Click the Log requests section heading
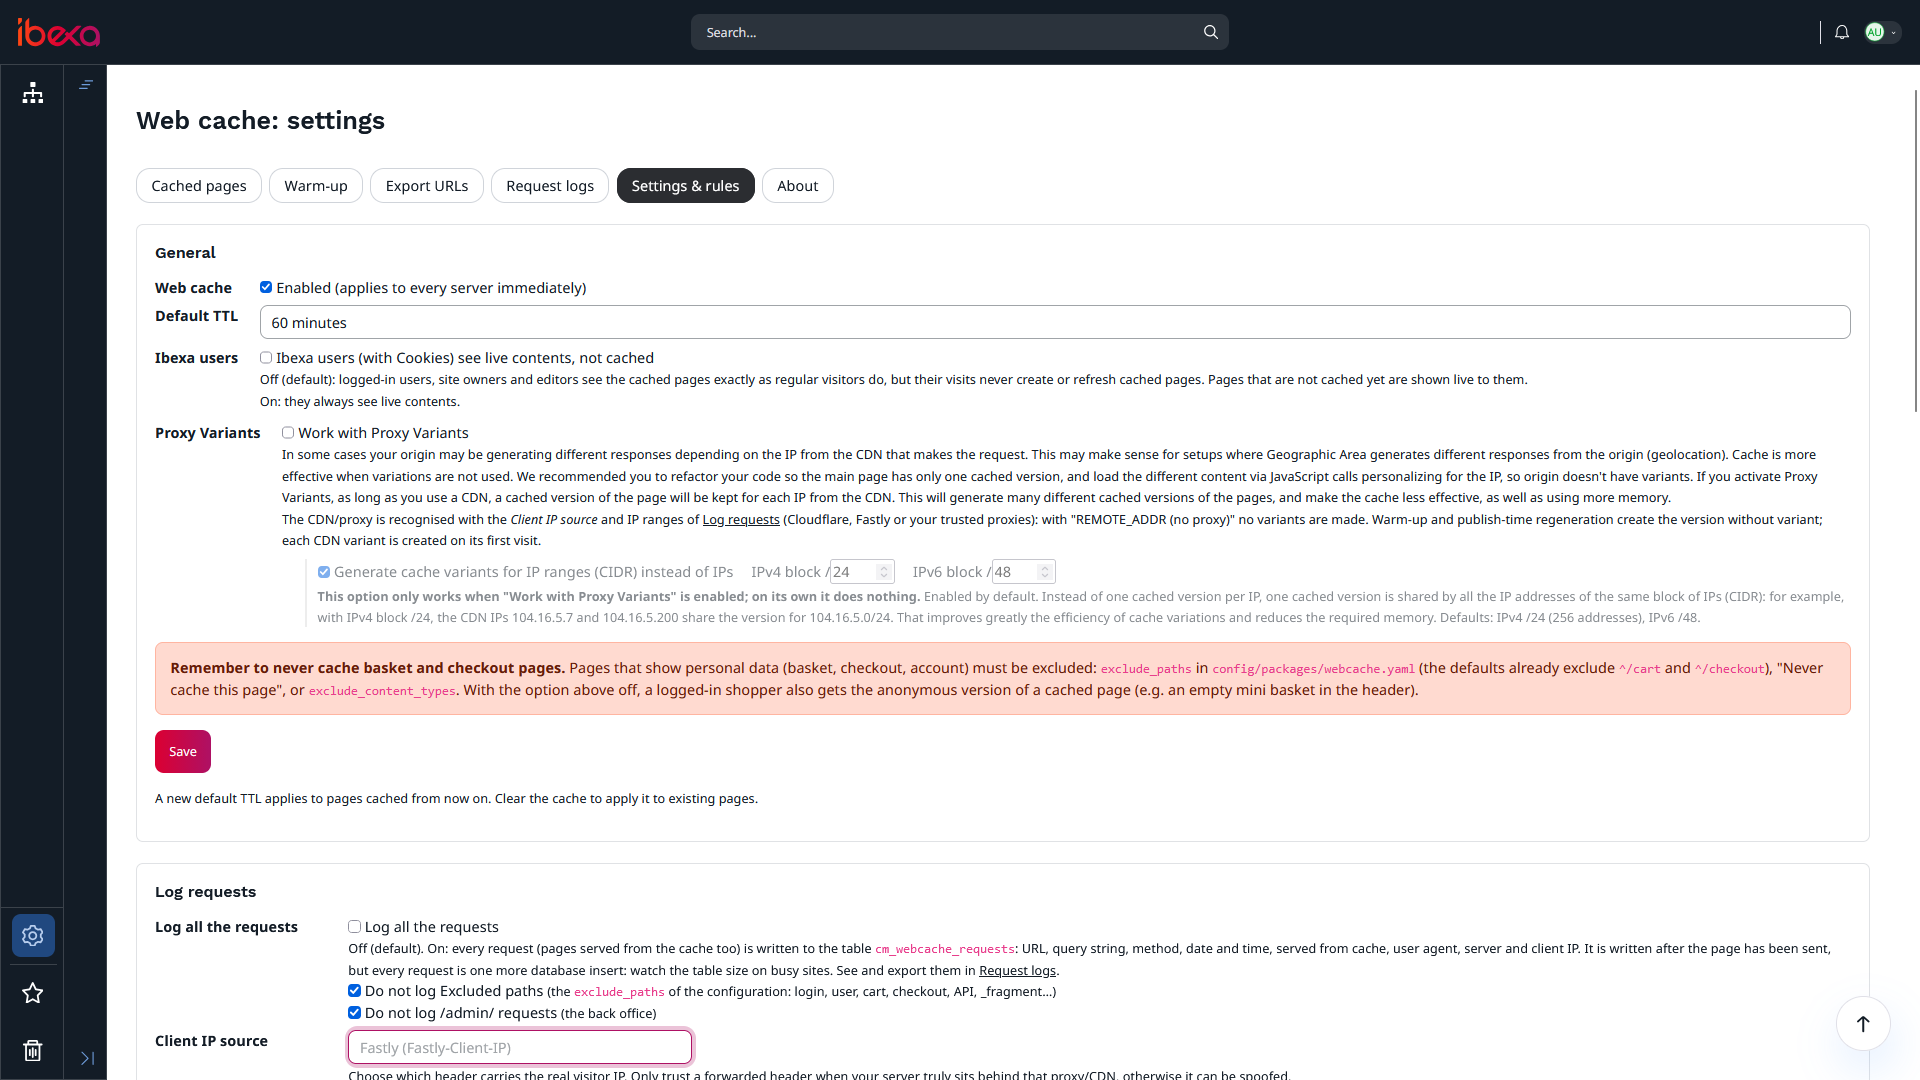 pos(205,891)
